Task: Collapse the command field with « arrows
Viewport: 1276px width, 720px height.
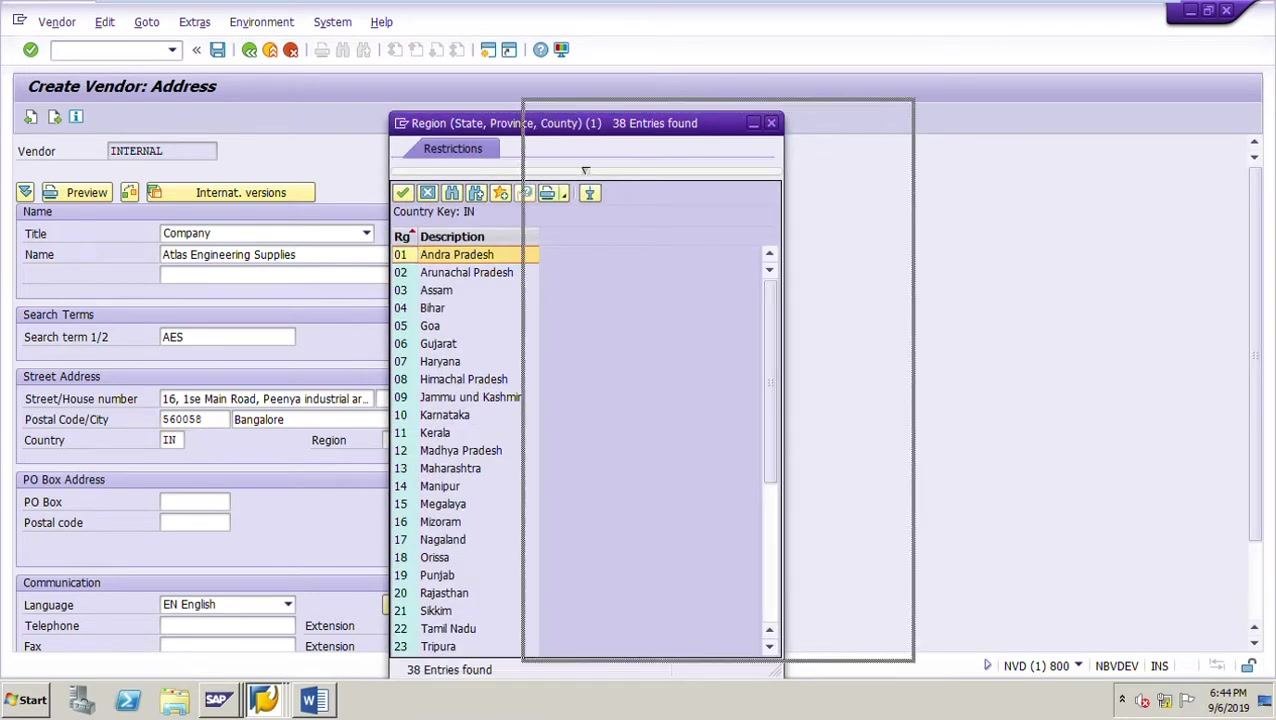Action: 196,50
